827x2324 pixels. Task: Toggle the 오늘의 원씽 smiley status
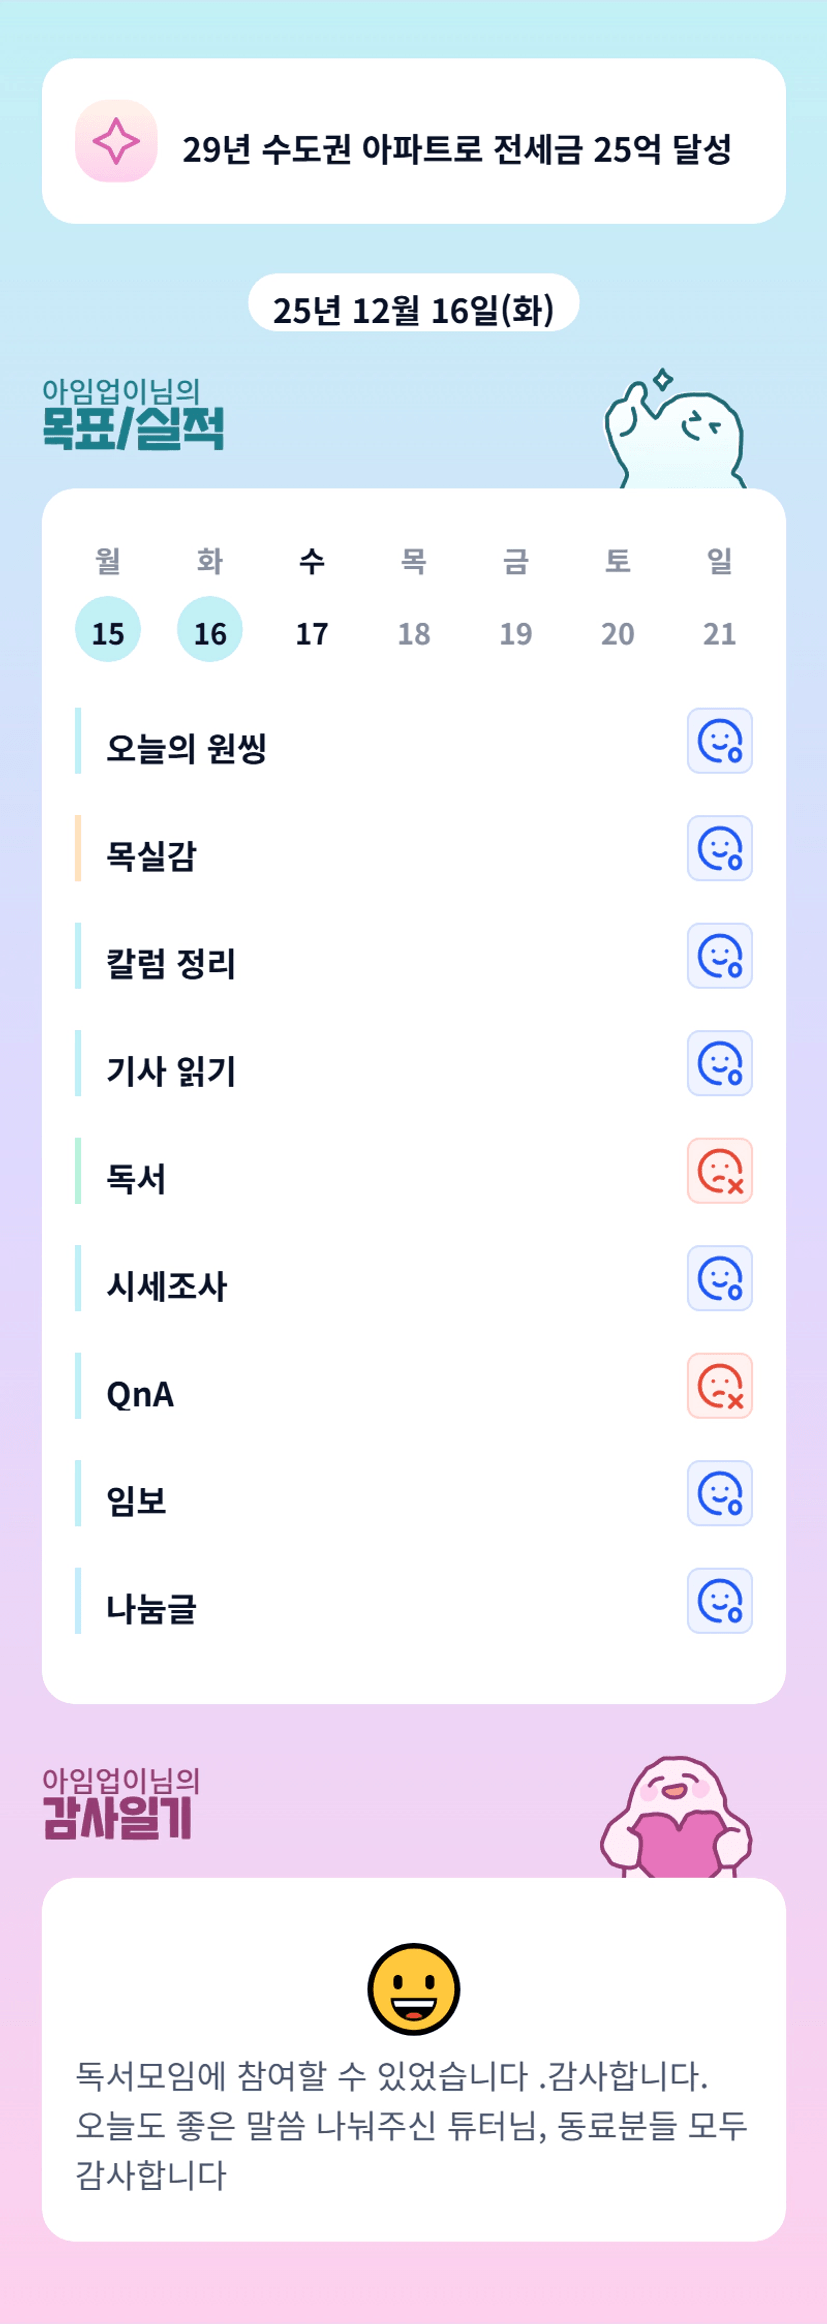pos(719,741)
